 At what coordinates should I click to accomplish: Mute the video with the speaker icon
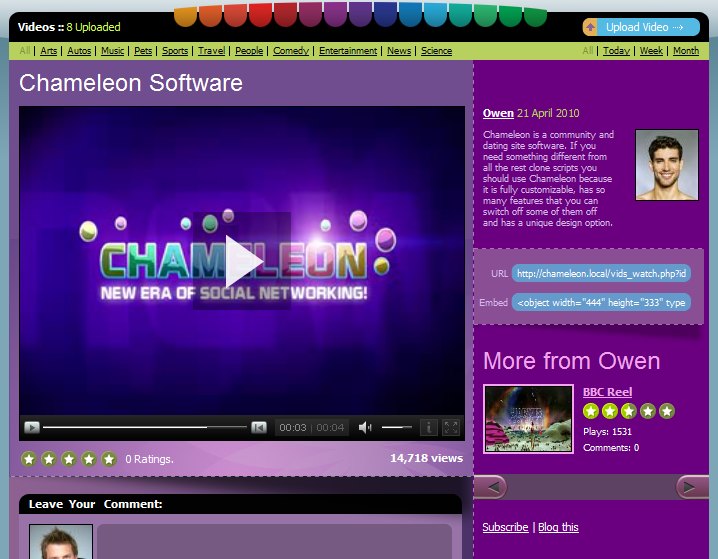[365, 428]
